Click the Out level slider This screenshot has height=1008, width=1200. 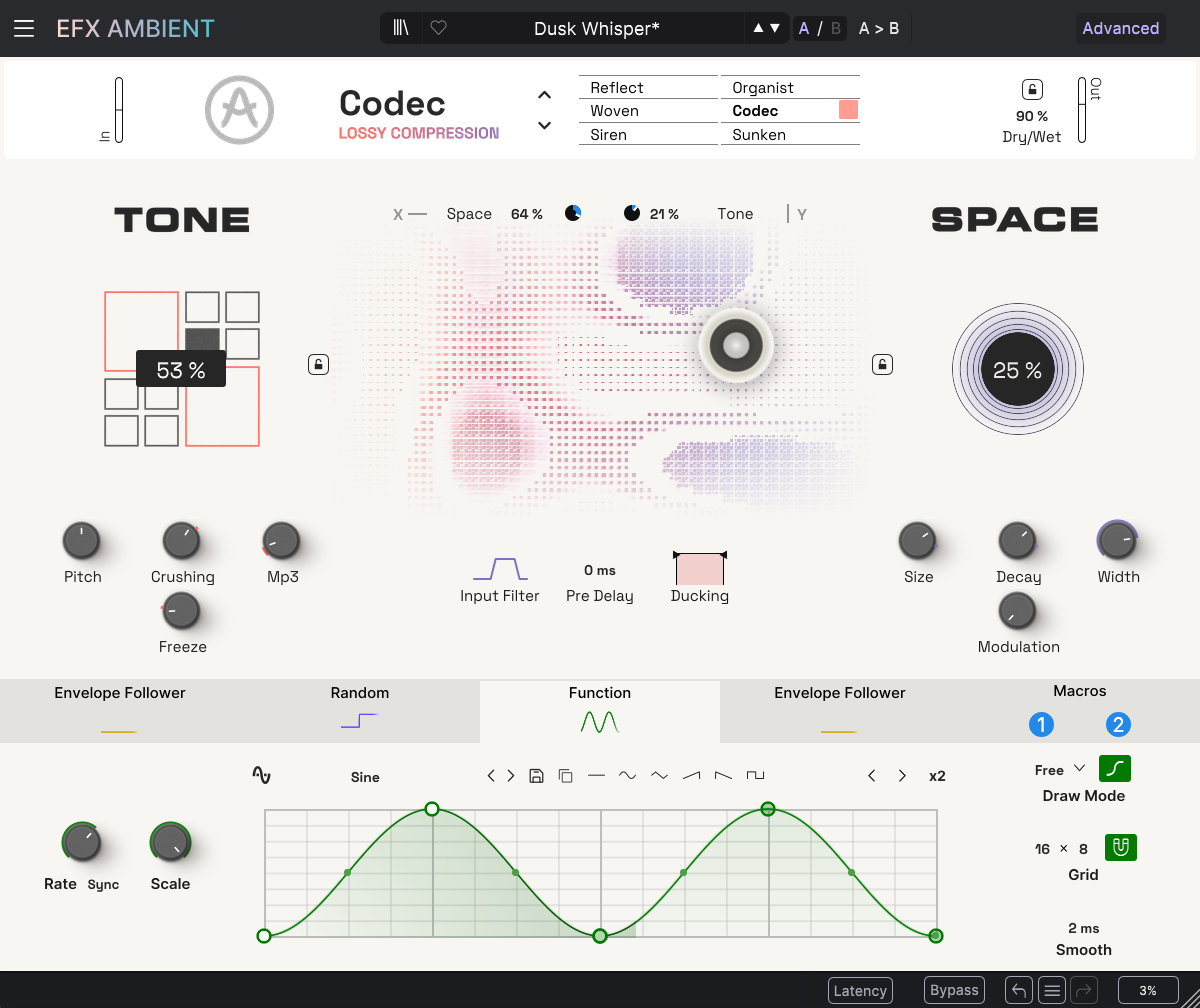1081,110
